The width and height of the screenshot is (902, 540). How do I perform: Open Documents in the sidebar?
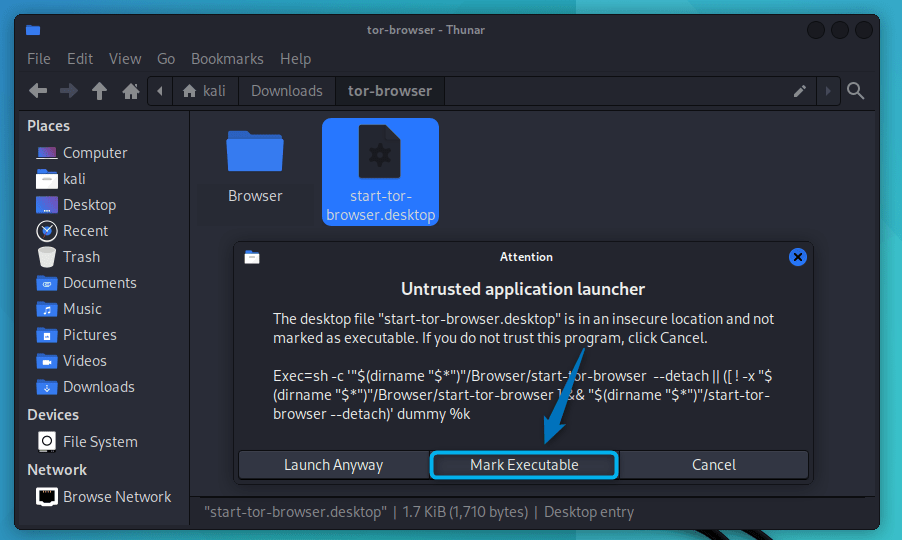100,283
